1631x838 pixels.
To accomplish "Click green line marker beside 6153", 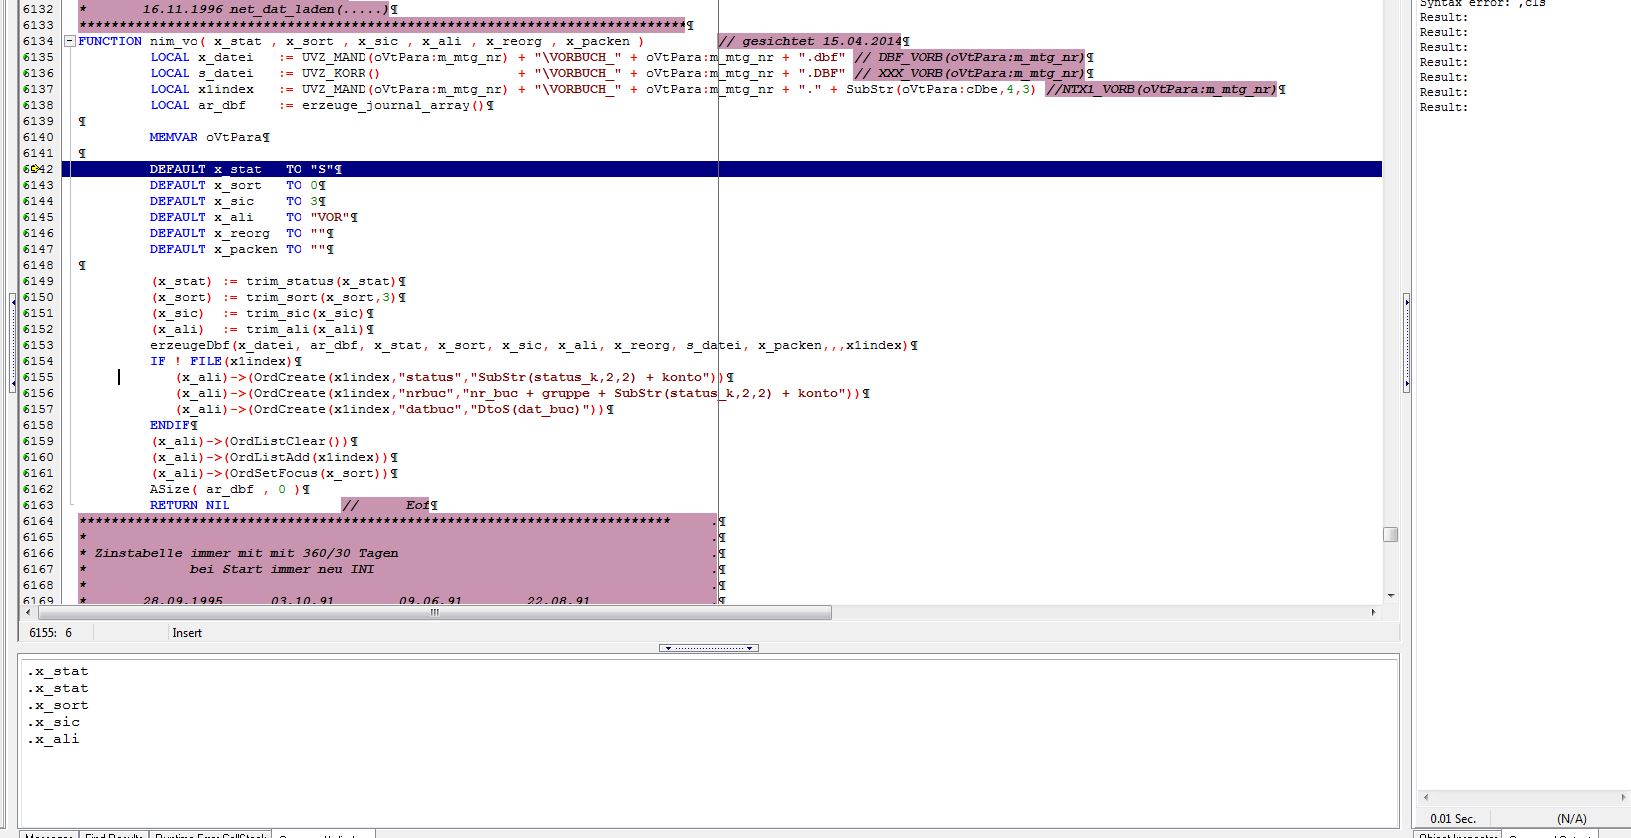I will (25, 345).
